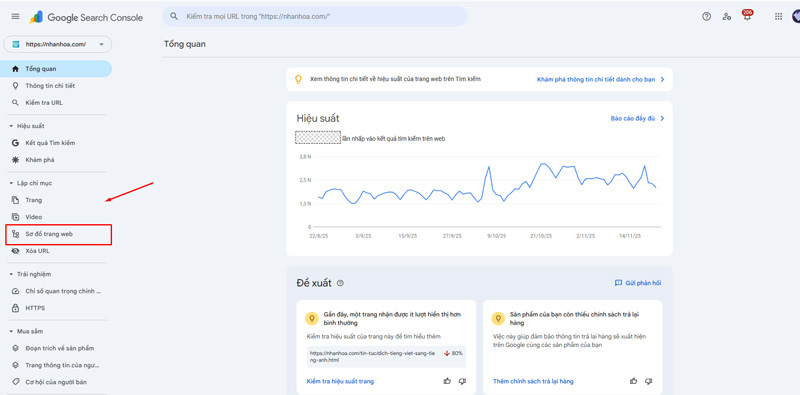The image size is (800, 395).
Task: Open Chỉ số quan trọng chính report
Action: click(x=56, y=291)
